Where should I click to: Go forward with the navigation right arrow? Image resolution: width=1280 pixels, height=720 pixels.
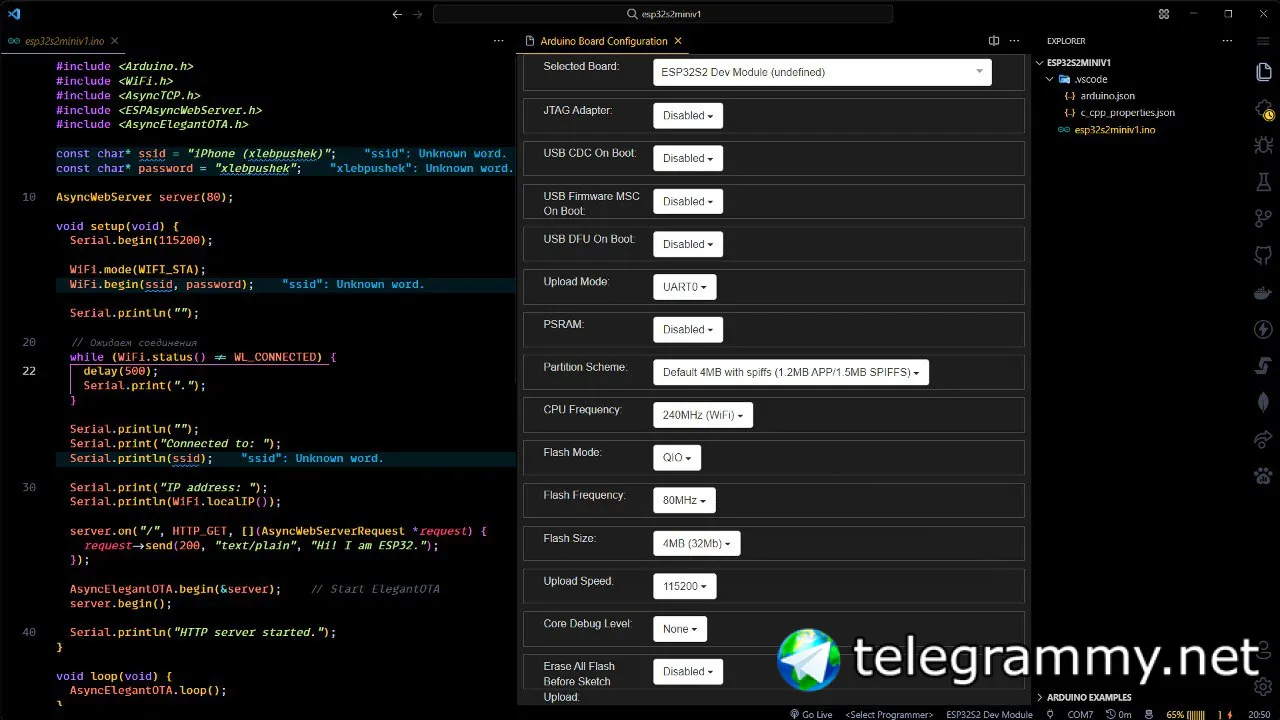click(418, 14)
